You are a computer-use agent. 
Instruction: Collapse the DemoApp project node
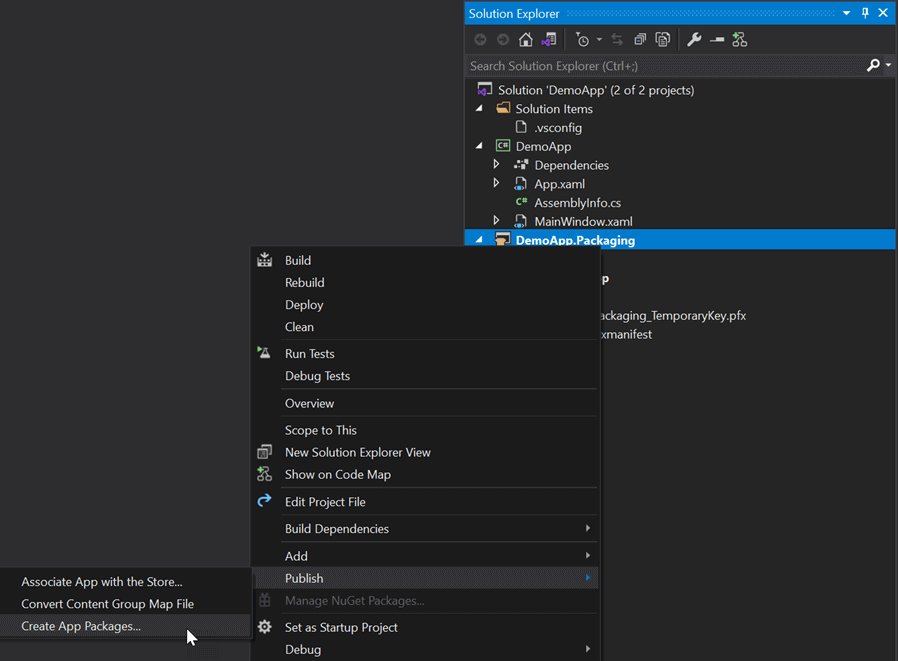pos(480,146)
